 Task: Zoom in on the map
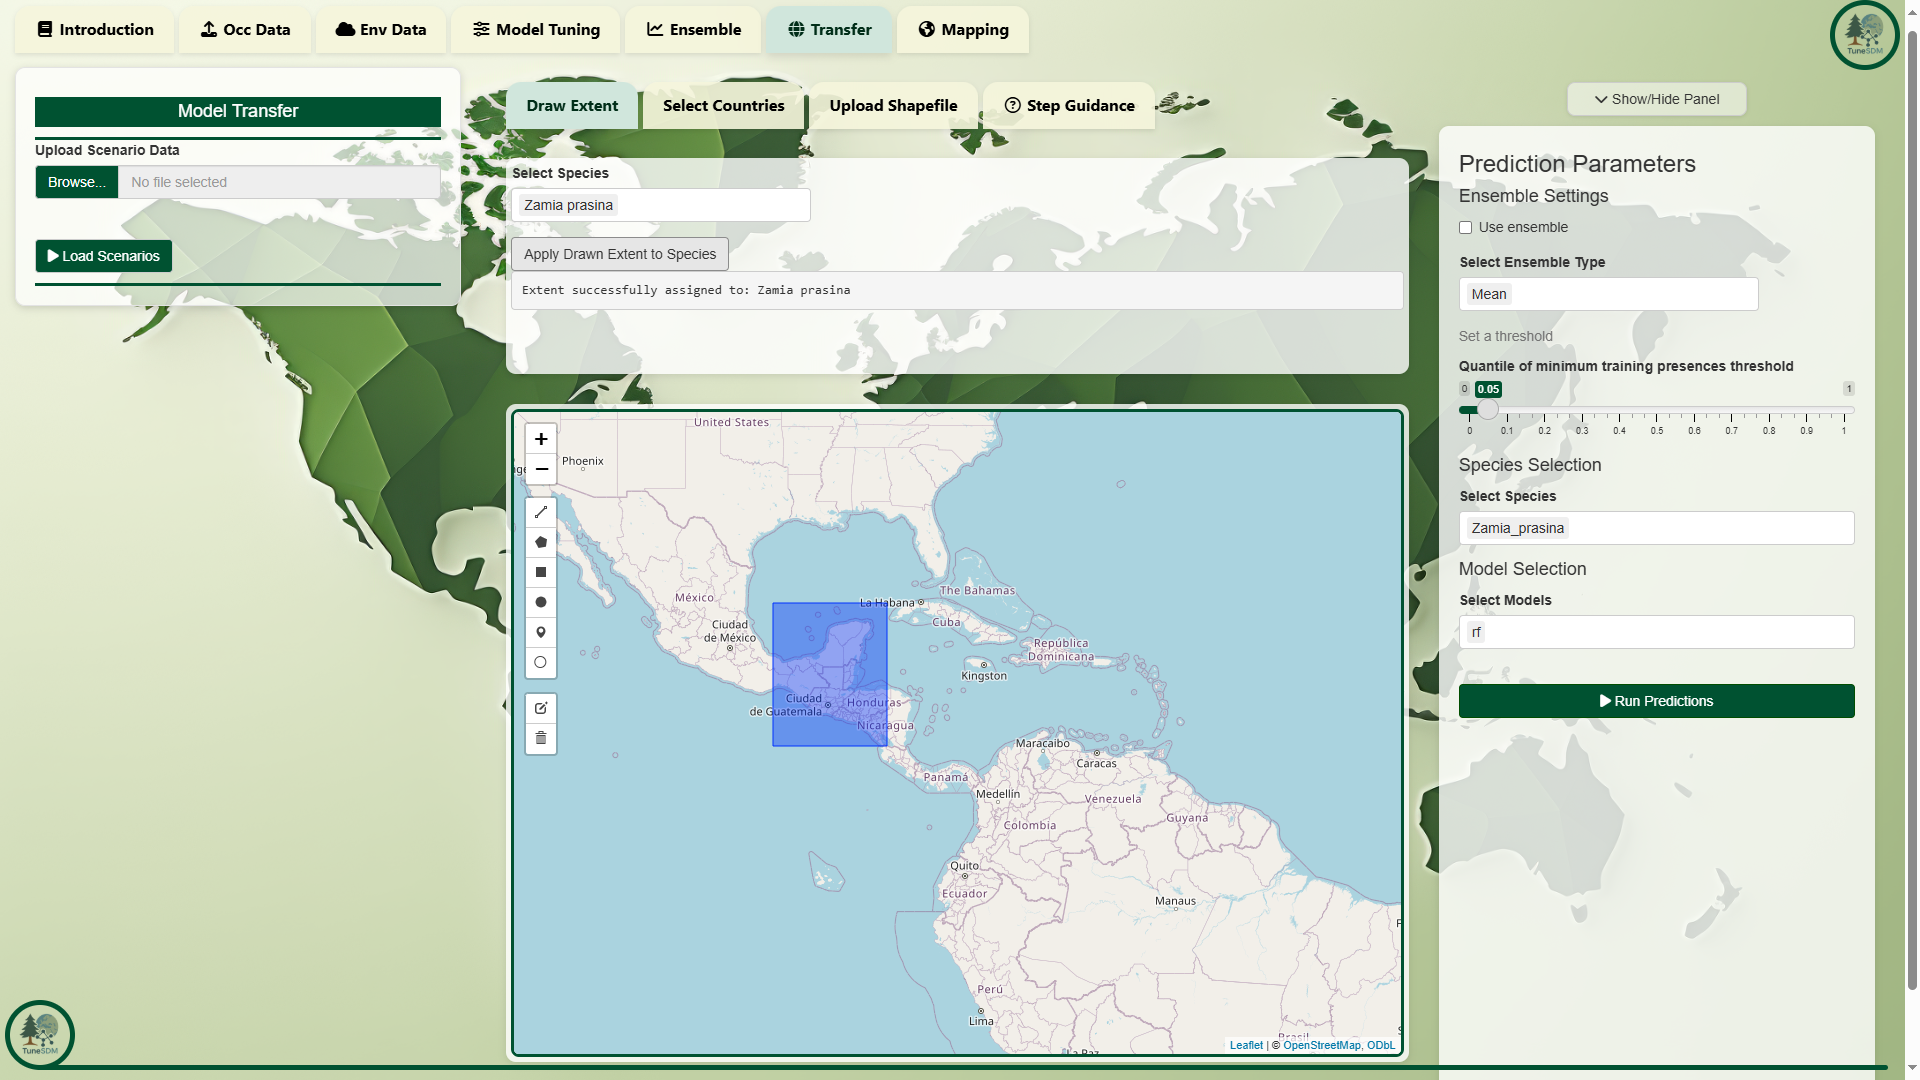(541, 439)
